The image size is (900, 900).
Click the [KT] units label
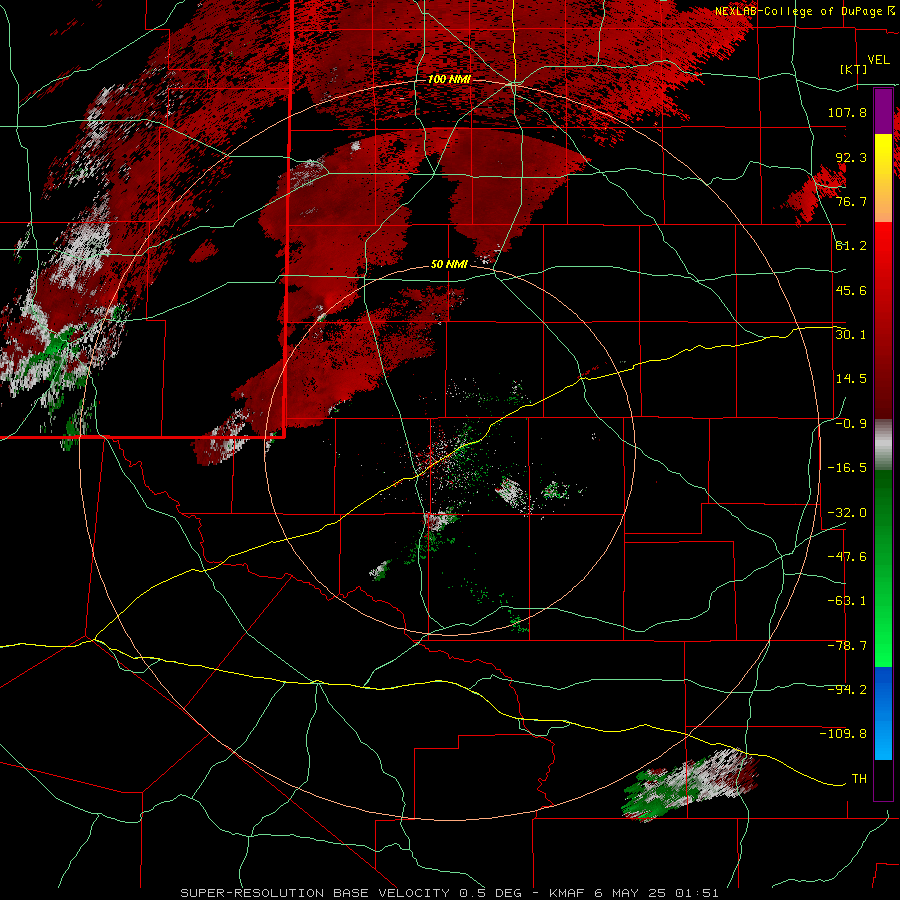(852, 69)
